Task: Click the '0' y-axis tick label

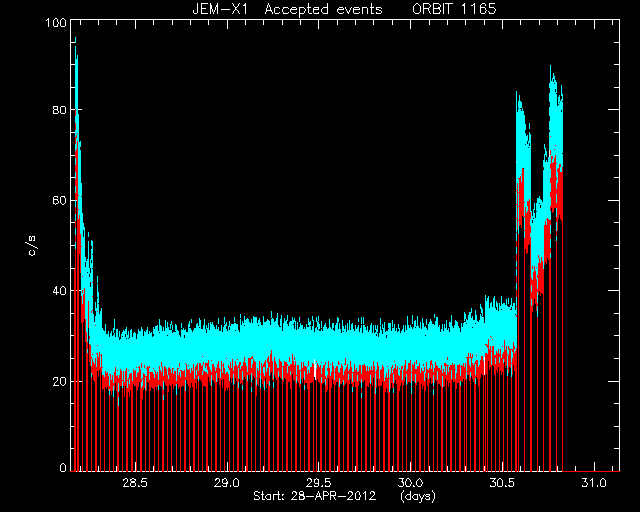Action: click(x=63, y=467)
